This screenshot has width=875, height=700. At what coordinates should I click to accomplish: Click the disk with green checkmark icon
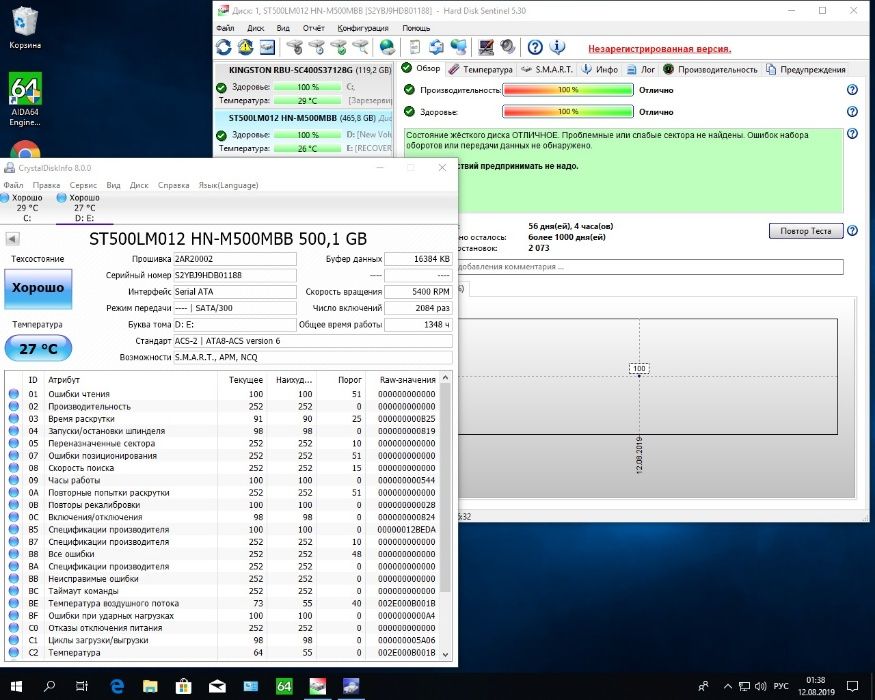coord(338,47)
